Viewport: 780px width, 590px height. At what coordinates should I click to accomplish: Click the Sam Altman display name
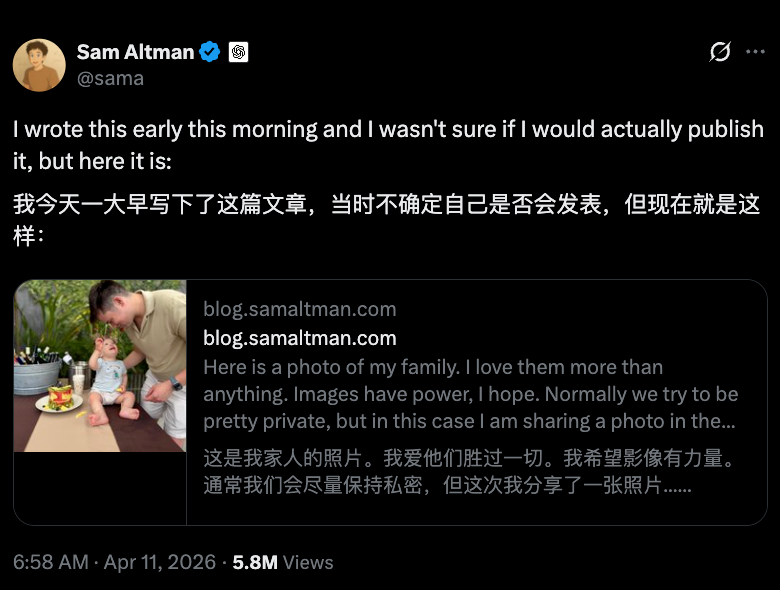pos(135,52)
